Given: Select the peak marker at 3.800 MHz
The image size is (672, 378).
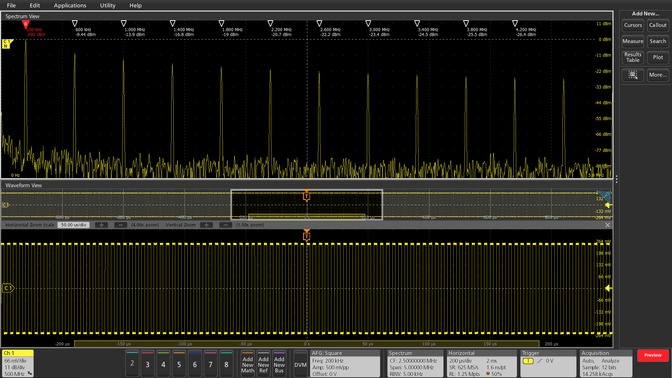Looking at the screenshot, I should pyautogui.click(x=465, y=23).
